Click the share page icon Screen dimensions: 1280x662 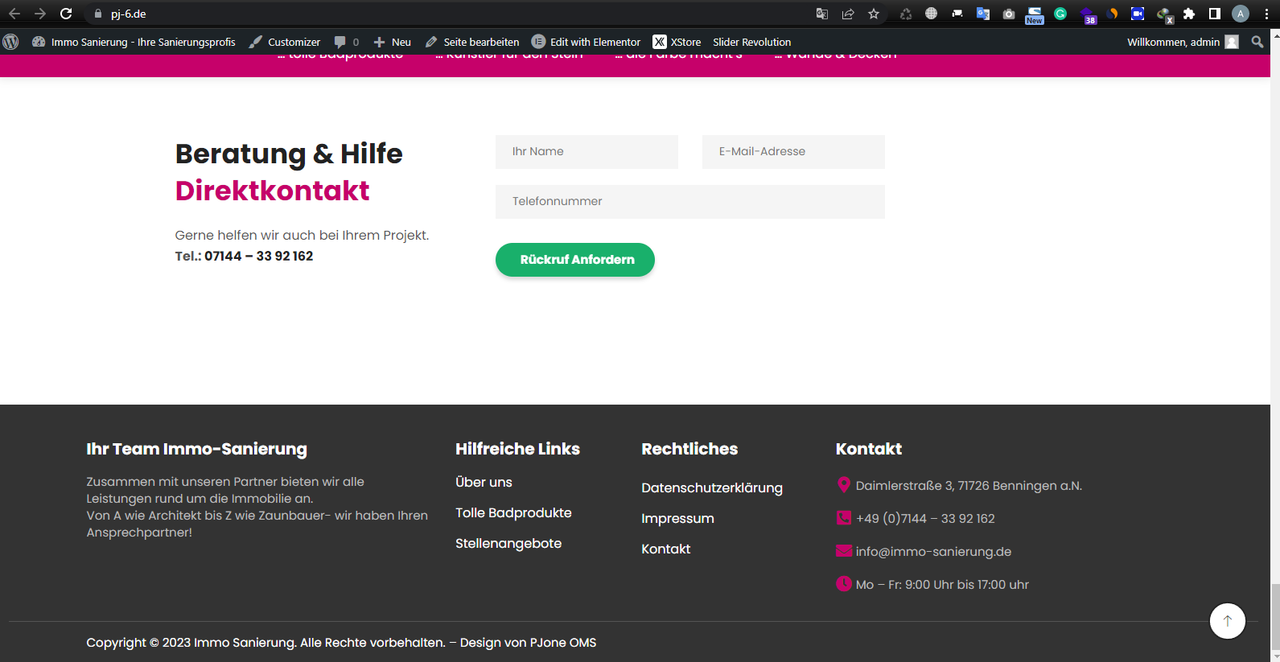tap(848, 14)
